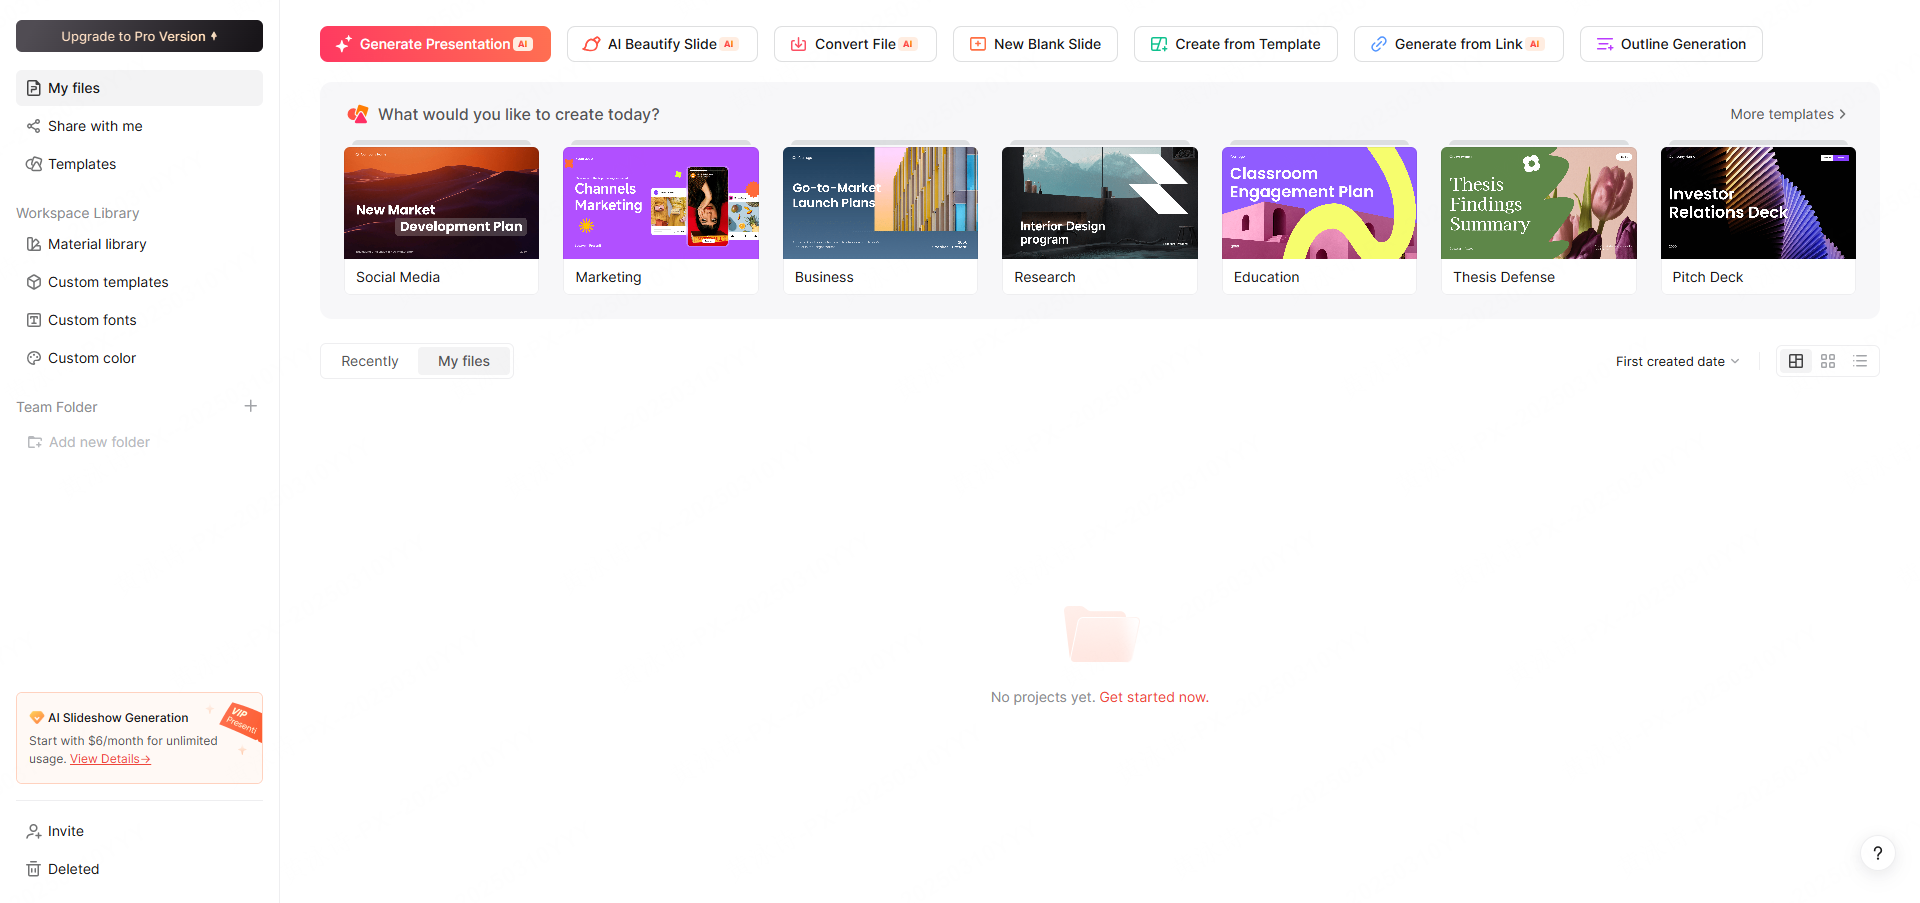Image resolution: width=1920 pixels, height=903 pixels.
Task: Open the Material library in sidebar
Action: click(96, 244)
